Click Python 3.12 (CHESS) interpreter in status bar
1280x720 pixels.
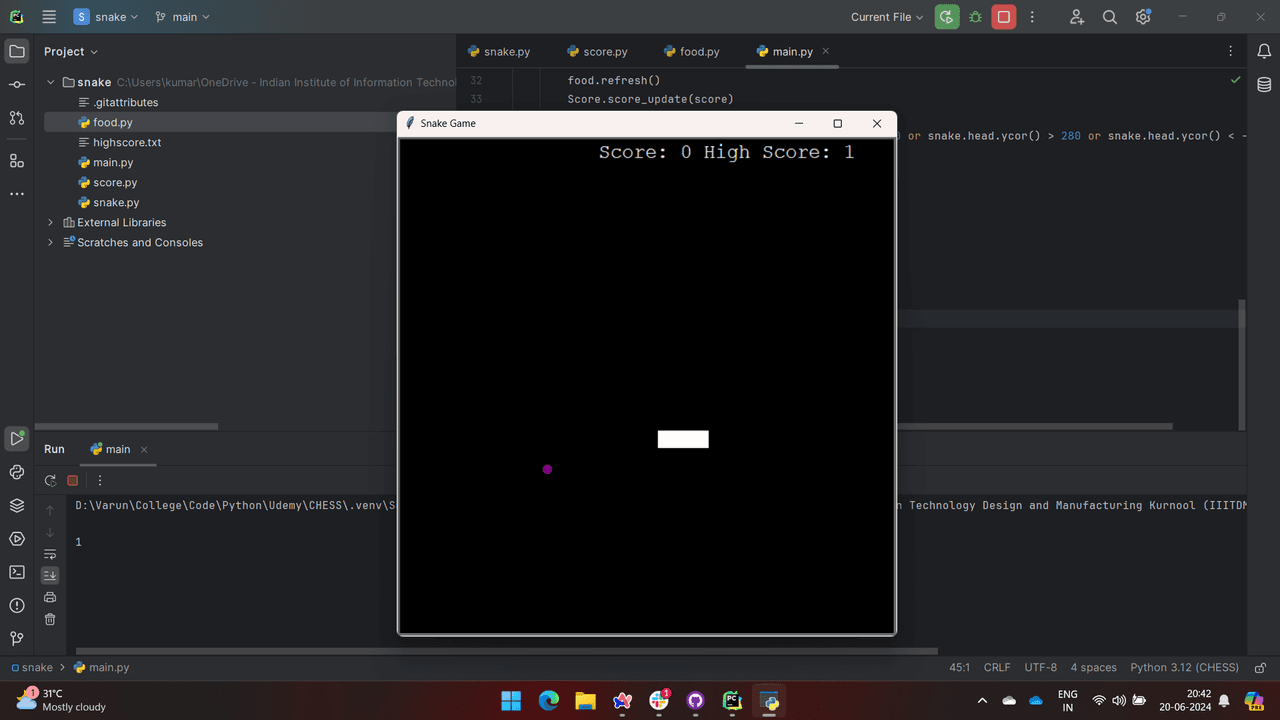(x=1184, y=667)
